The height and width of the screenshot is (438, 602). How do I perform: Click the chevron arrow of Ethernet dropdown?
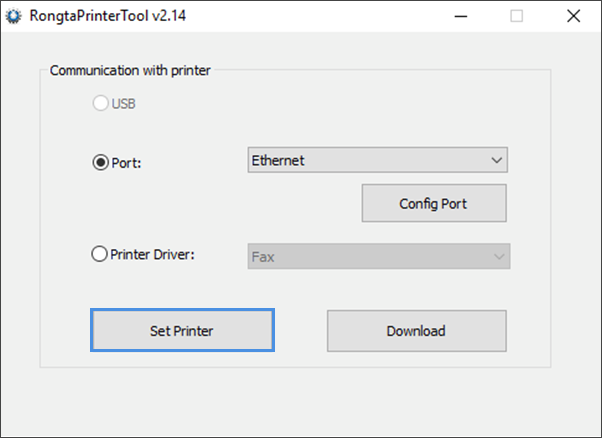point(496,160)
